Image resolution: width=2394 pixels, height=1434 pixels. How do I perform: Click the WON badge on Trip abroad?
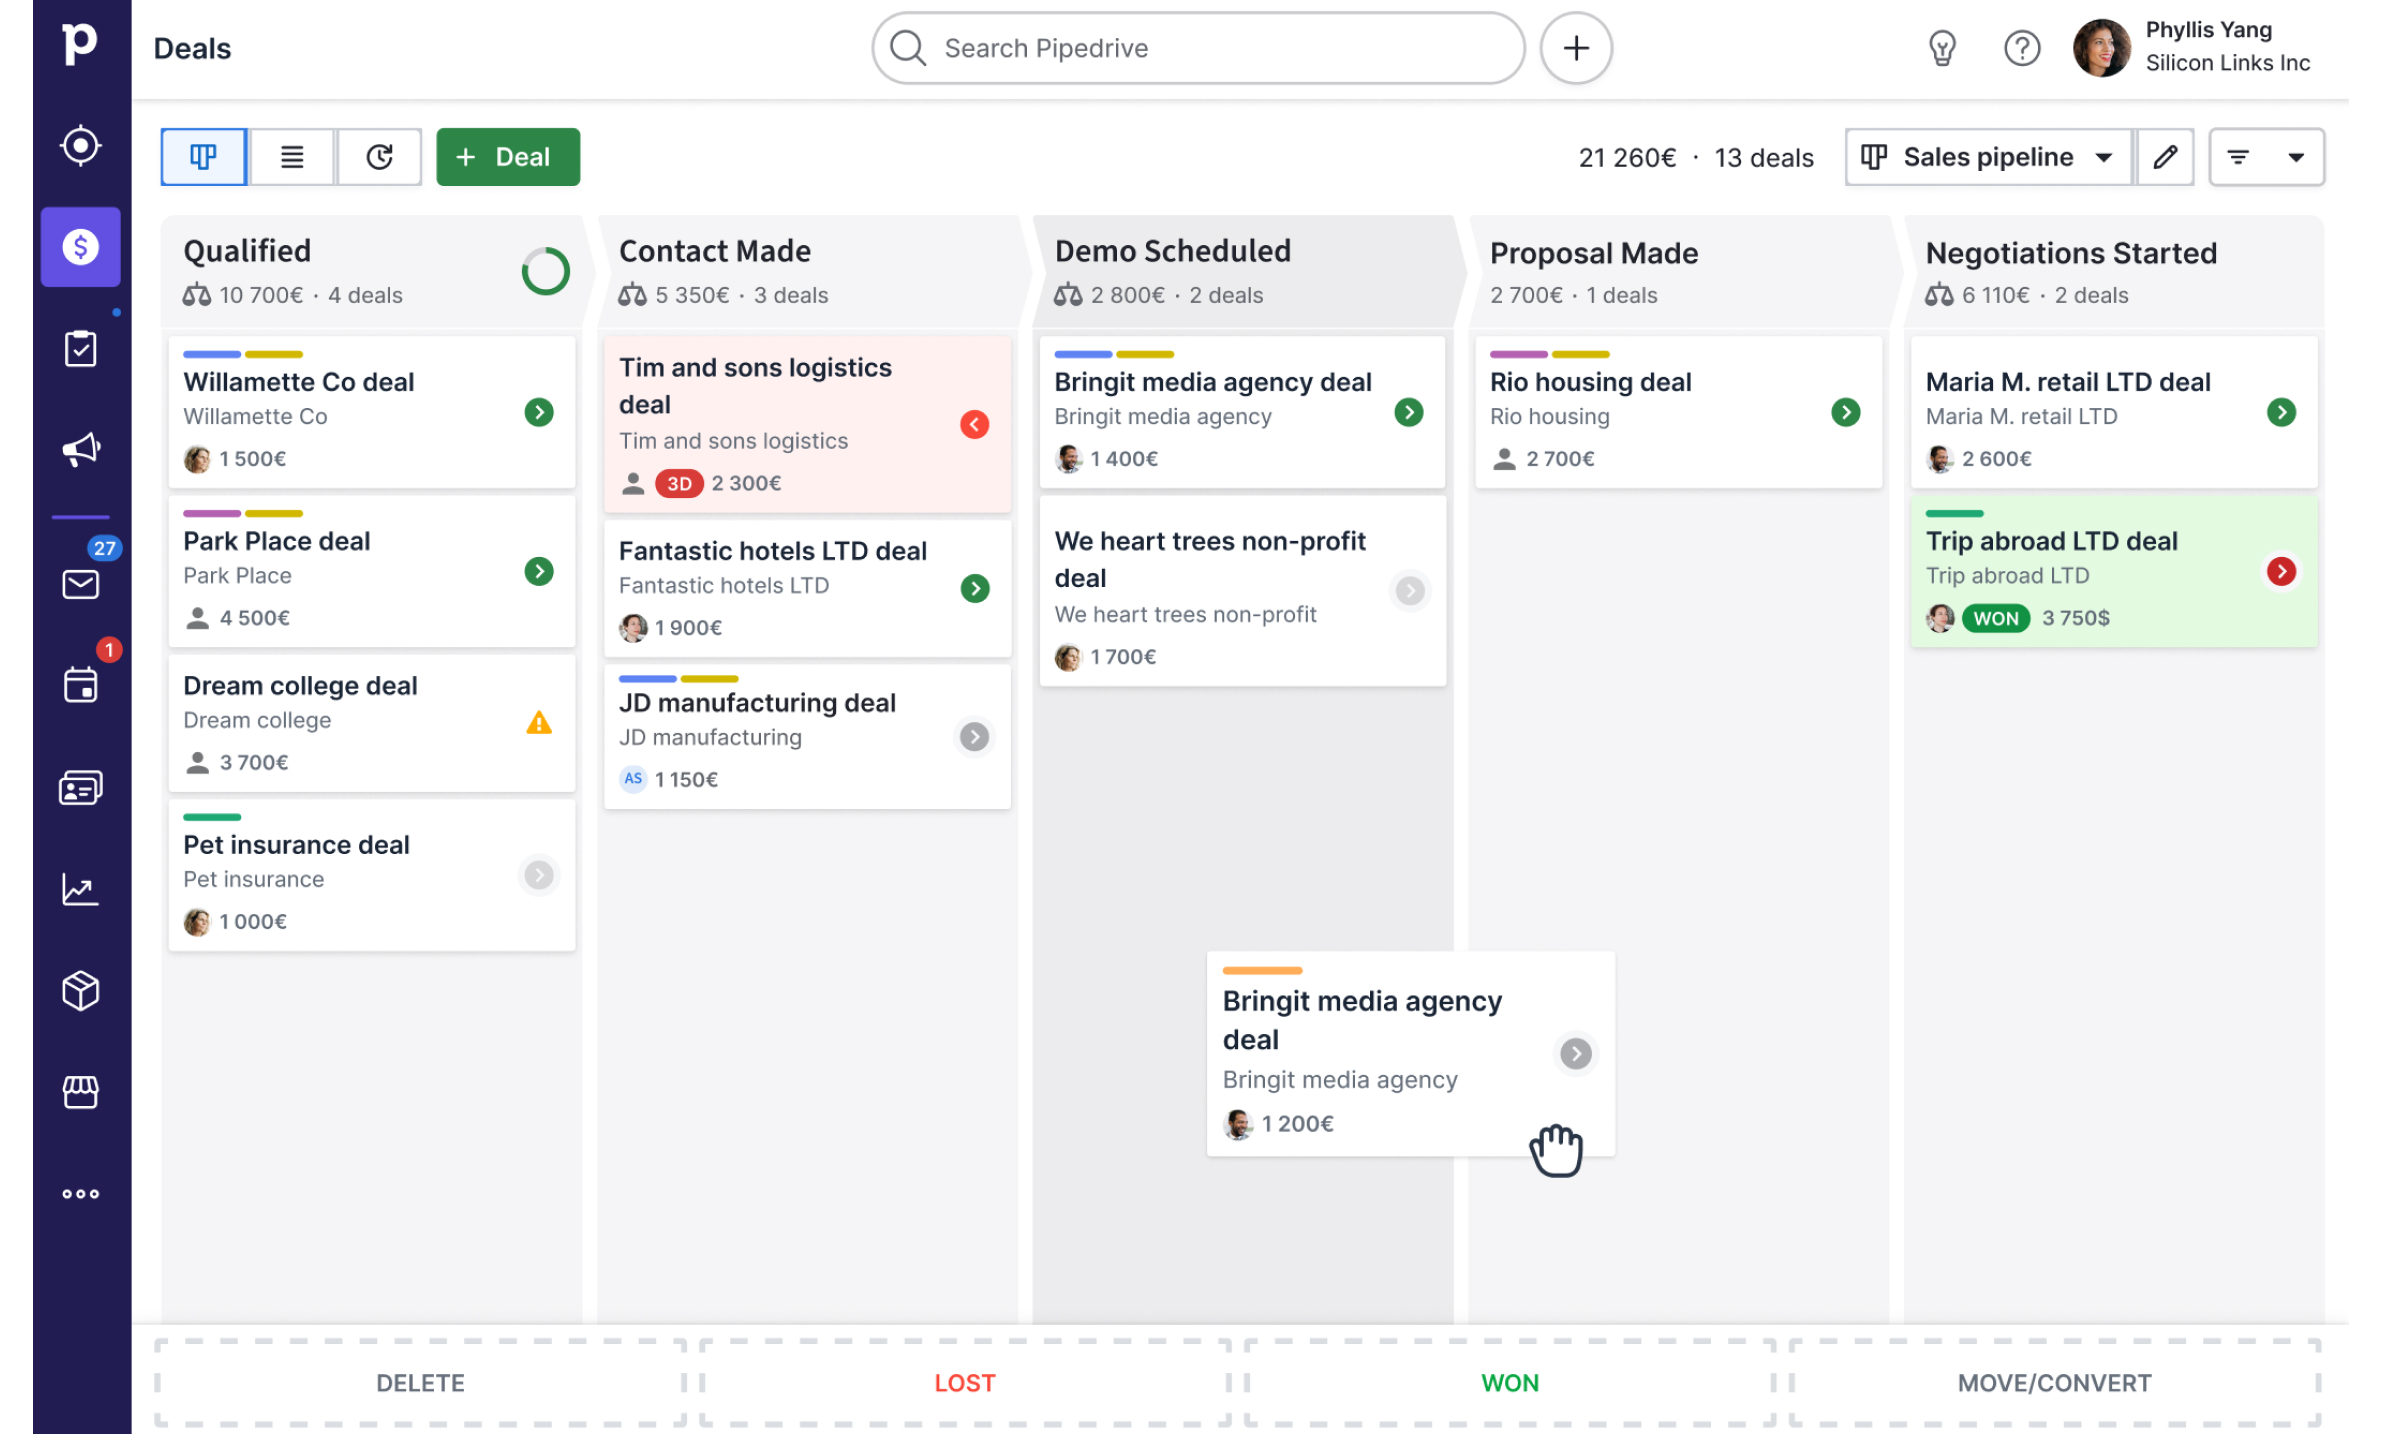click(x=1996, y=618)
